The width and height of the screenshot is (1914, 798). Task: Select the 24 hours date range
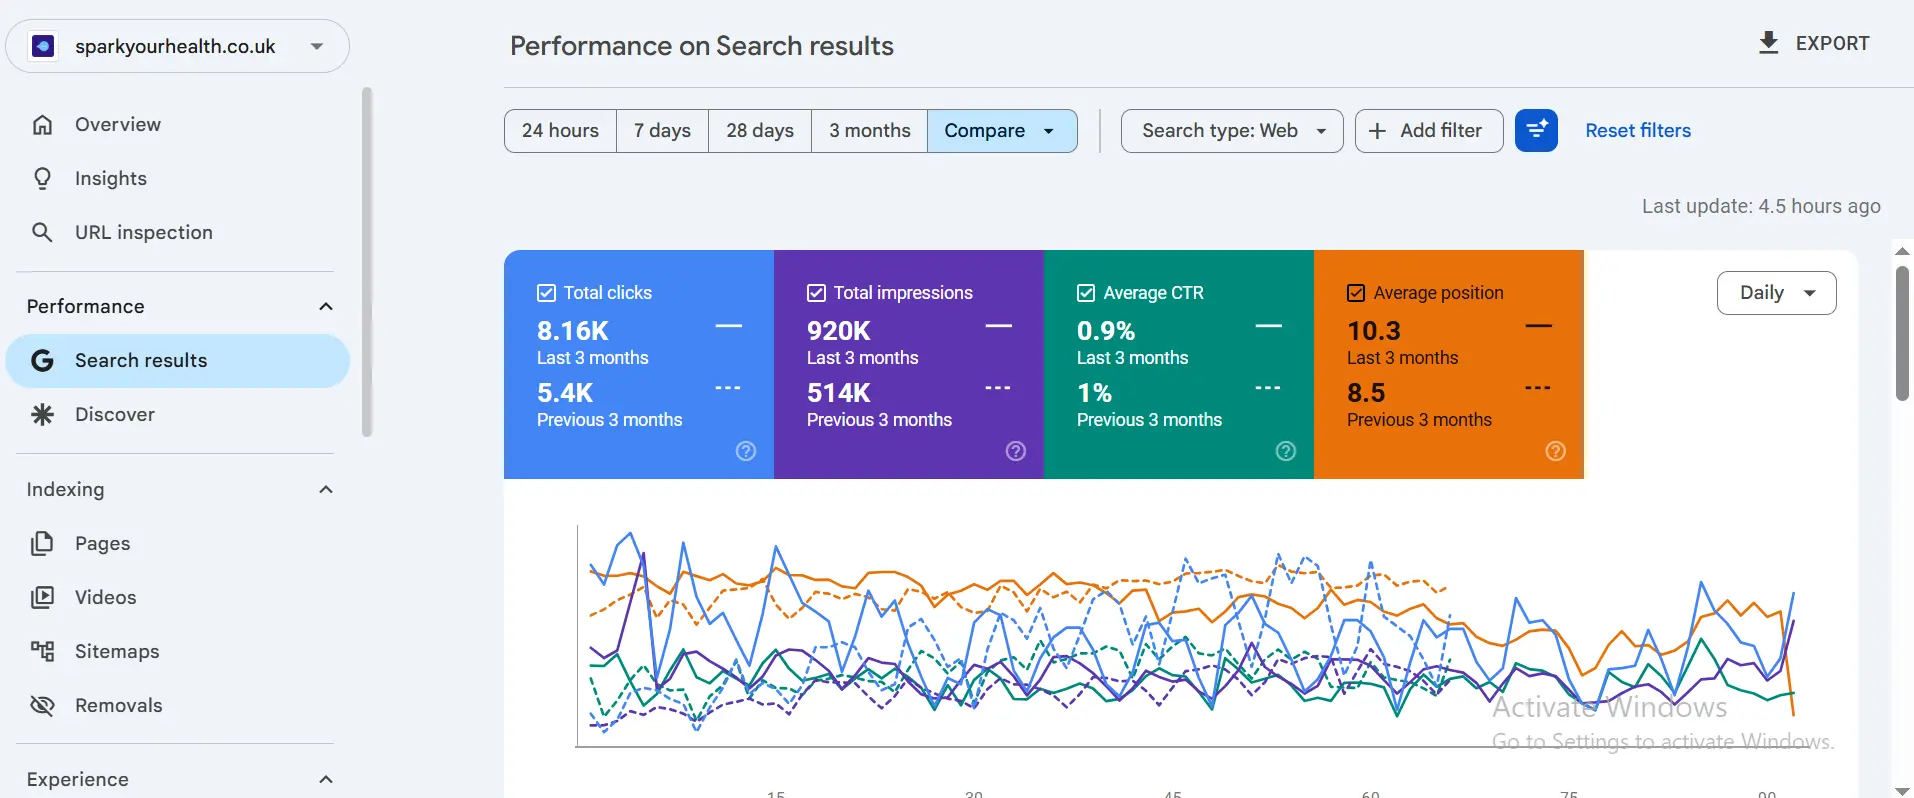(x=560, y=131)
